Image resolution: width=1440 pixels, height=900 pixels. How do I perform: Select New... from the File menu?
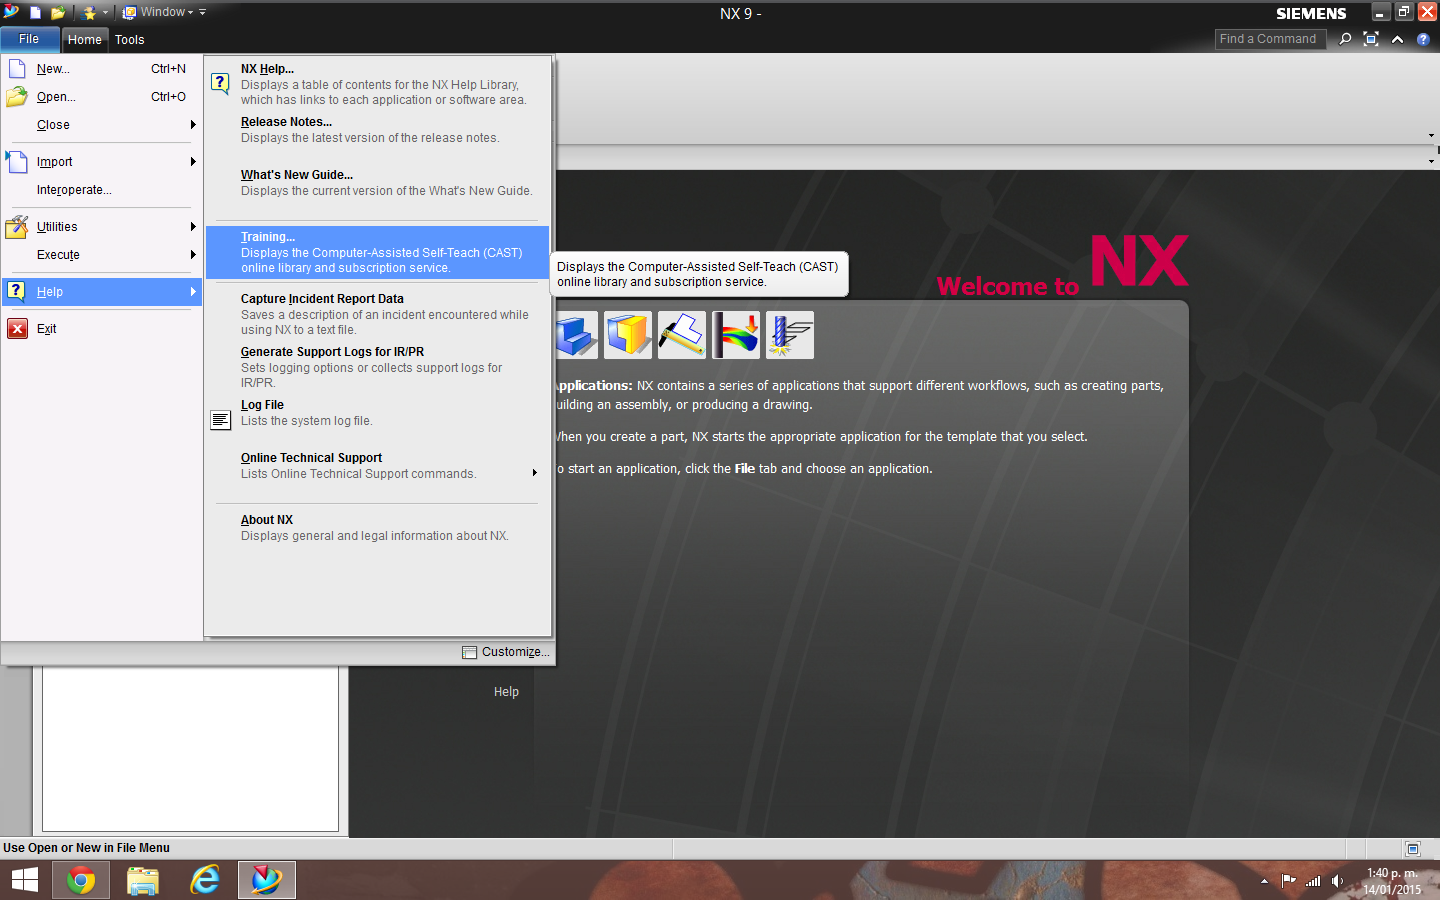pos(102,69)
